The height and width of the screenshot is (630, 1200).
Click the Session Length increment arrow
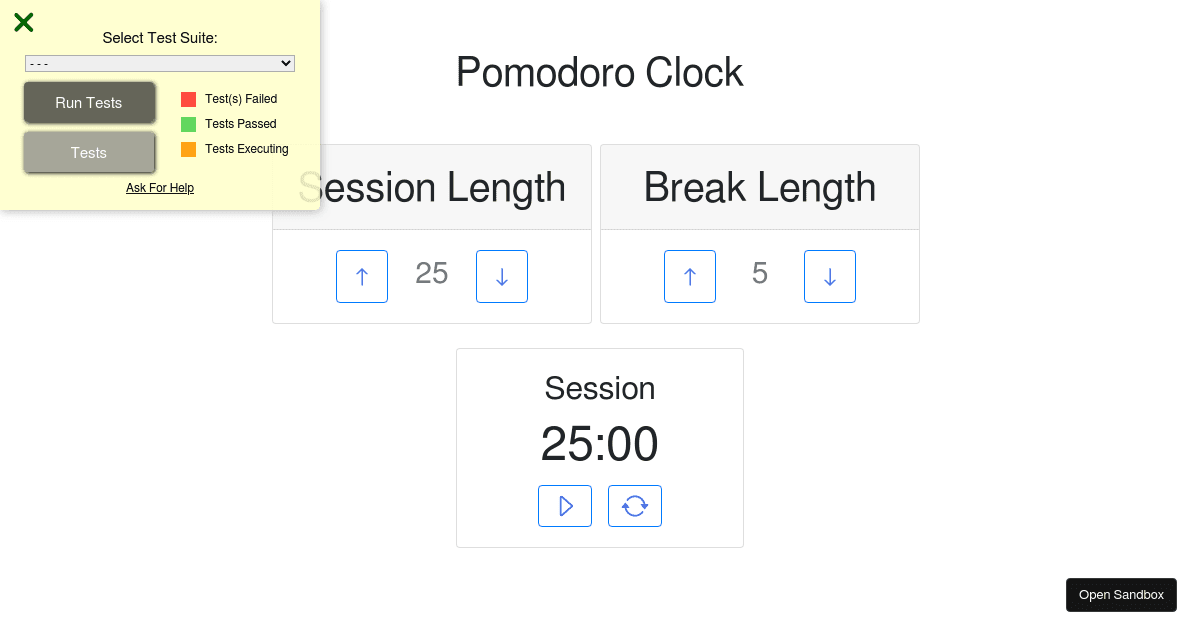click(361, 276)
